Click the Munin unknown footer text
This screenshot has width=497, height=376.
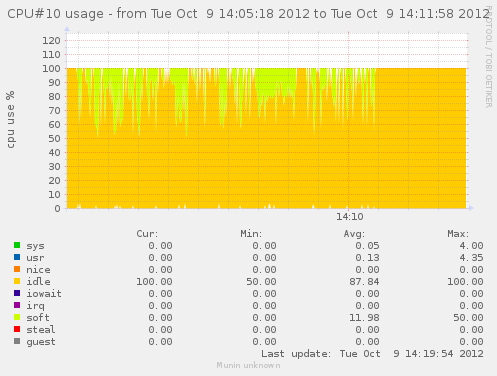tap(248, 365)
